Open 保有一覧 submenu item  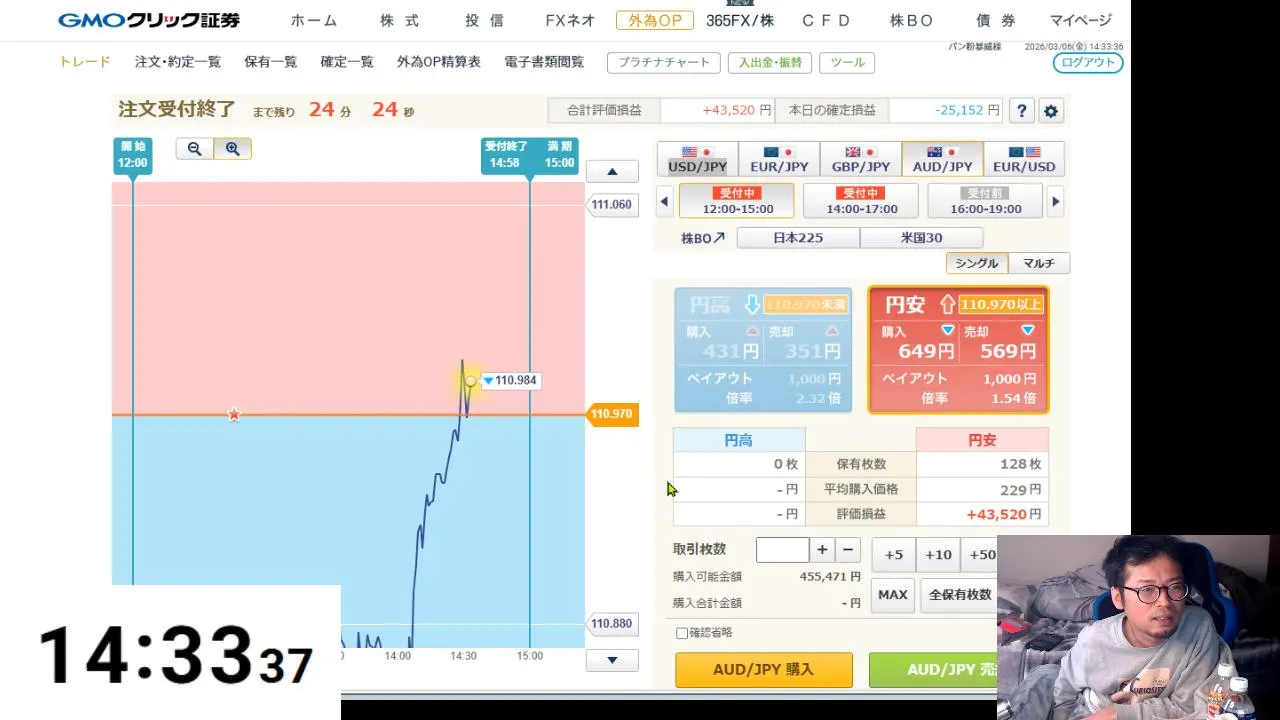pyautogui.click(x=271, y=62)
